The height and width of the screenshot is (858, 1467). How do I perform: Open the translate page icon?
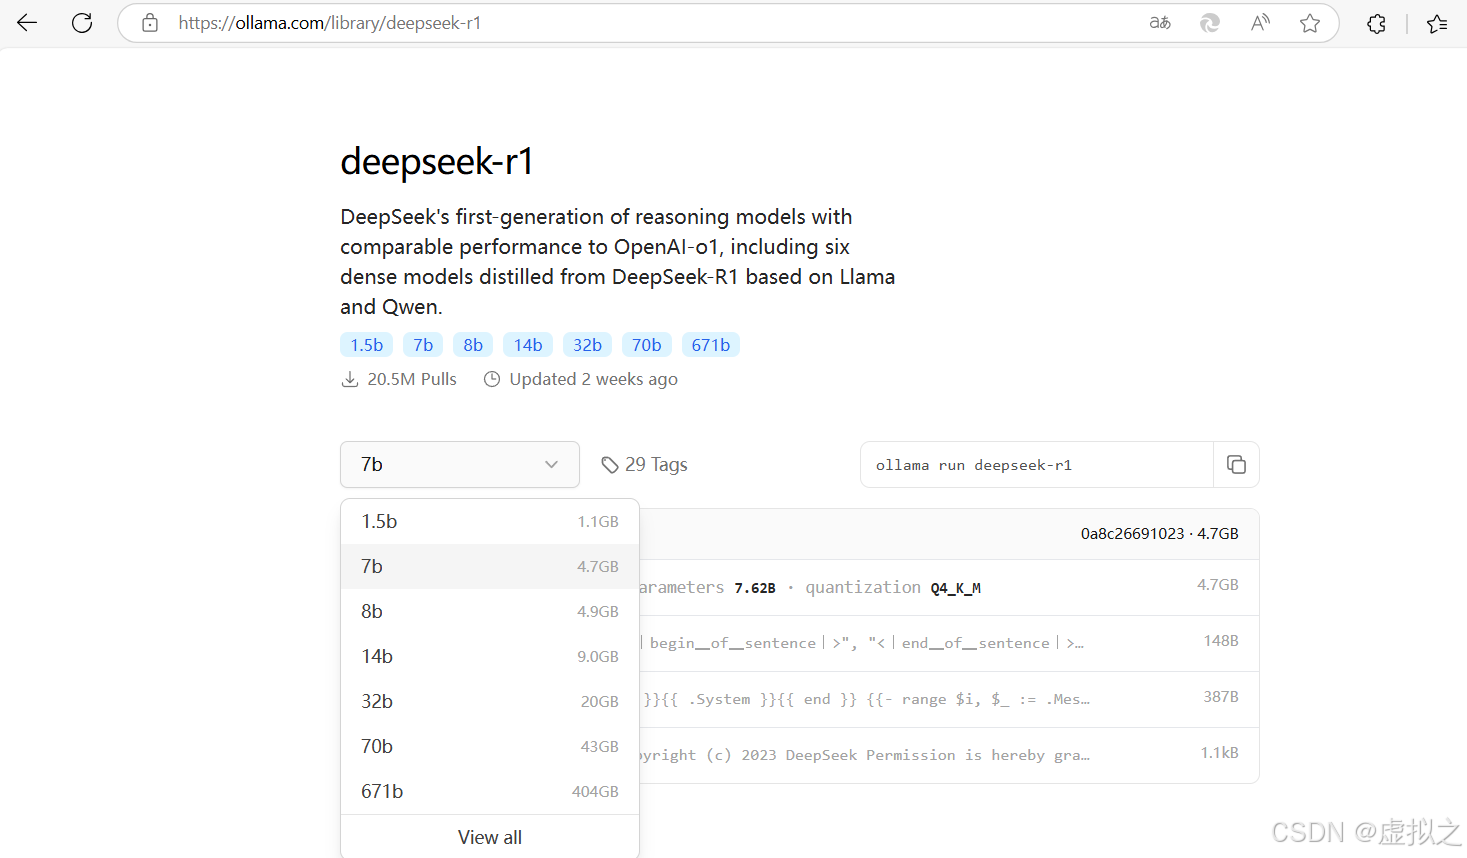tap(1160, 23)
